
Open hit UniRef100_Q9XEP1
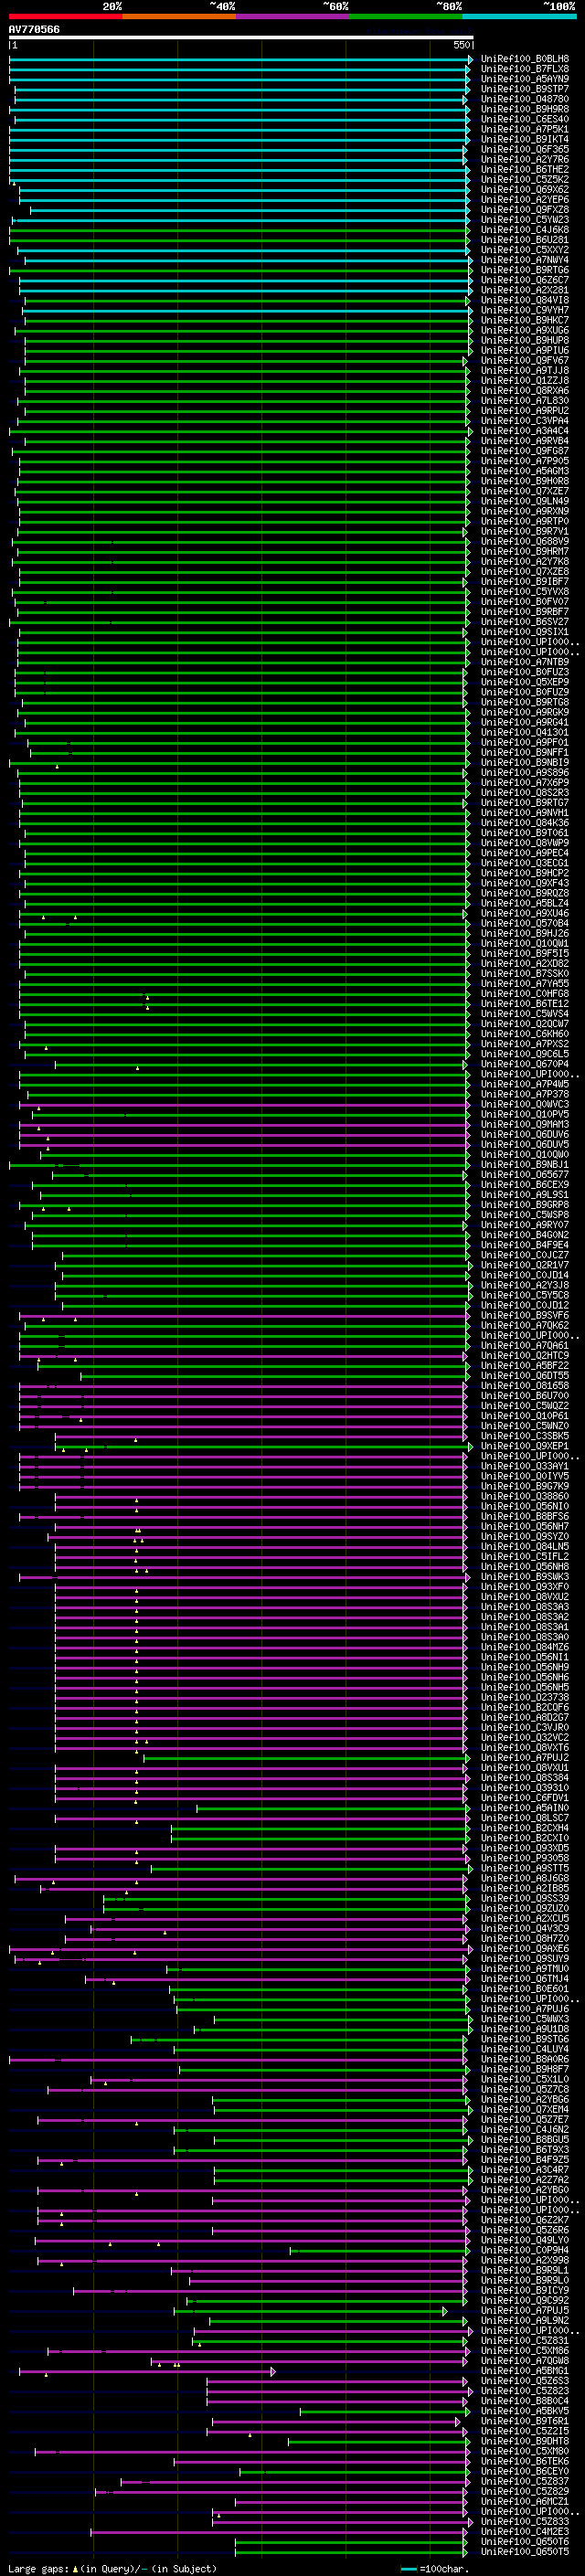[x=524, y=1446]
